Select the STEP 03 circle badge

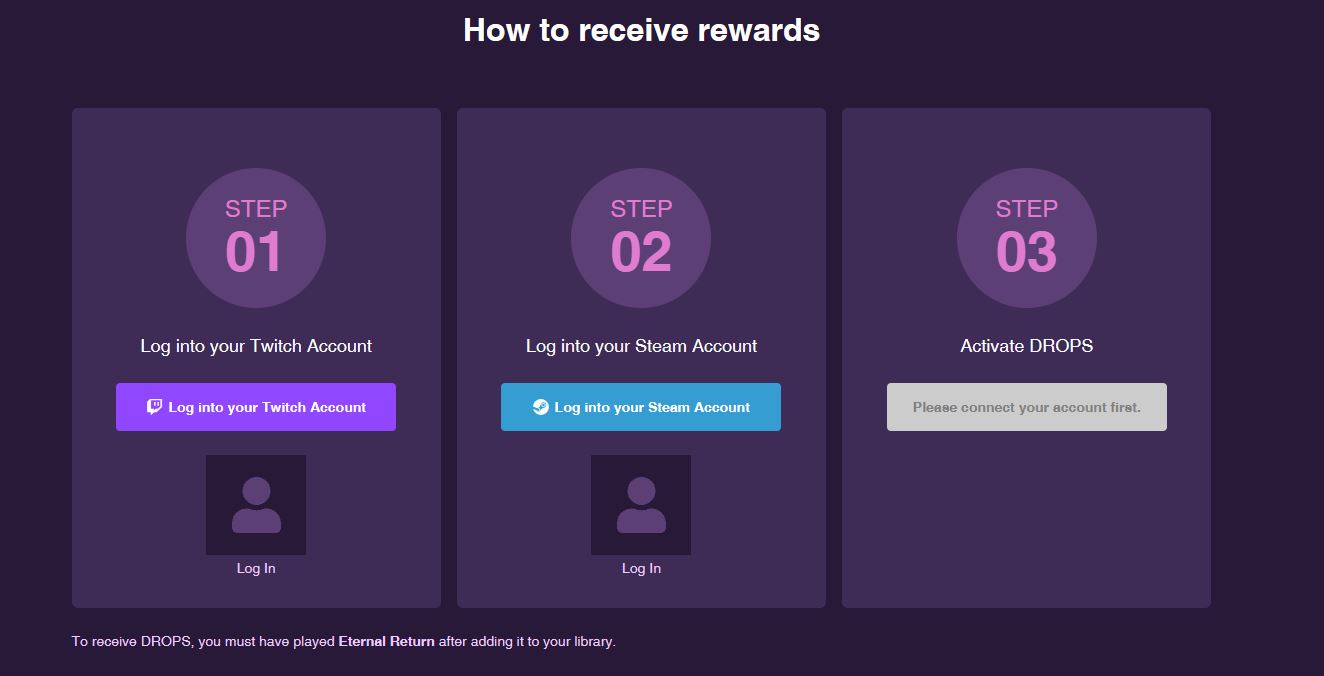click(1027, 237)
